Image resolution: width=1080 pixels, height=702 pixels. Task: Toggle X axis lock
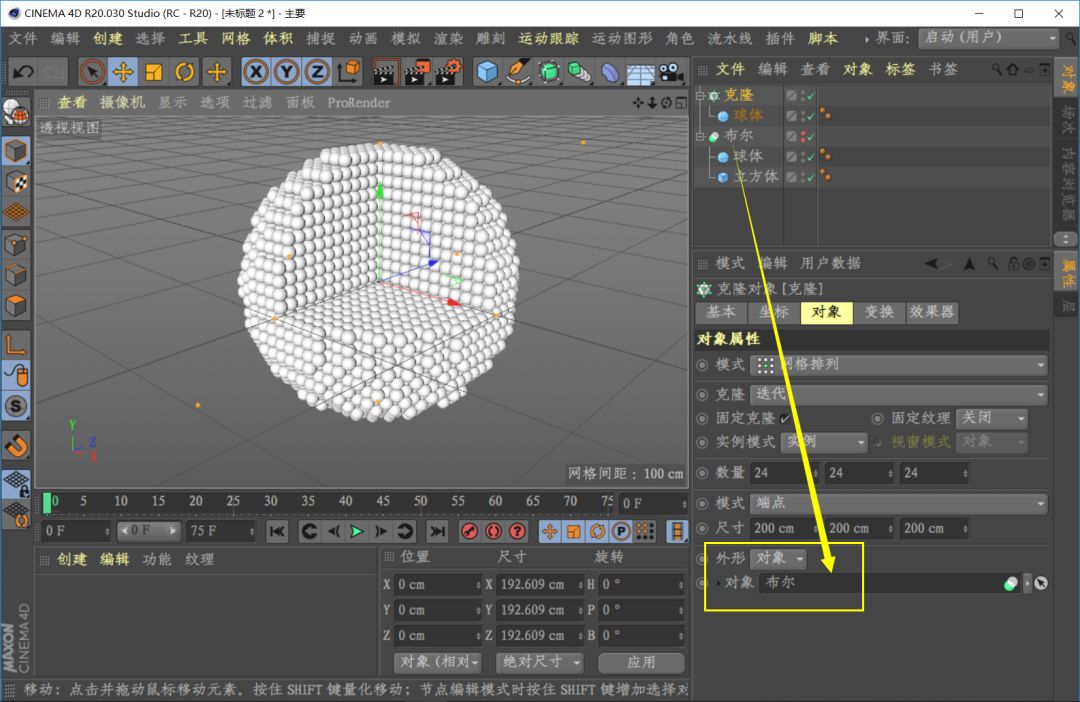[x=256, y=72]
